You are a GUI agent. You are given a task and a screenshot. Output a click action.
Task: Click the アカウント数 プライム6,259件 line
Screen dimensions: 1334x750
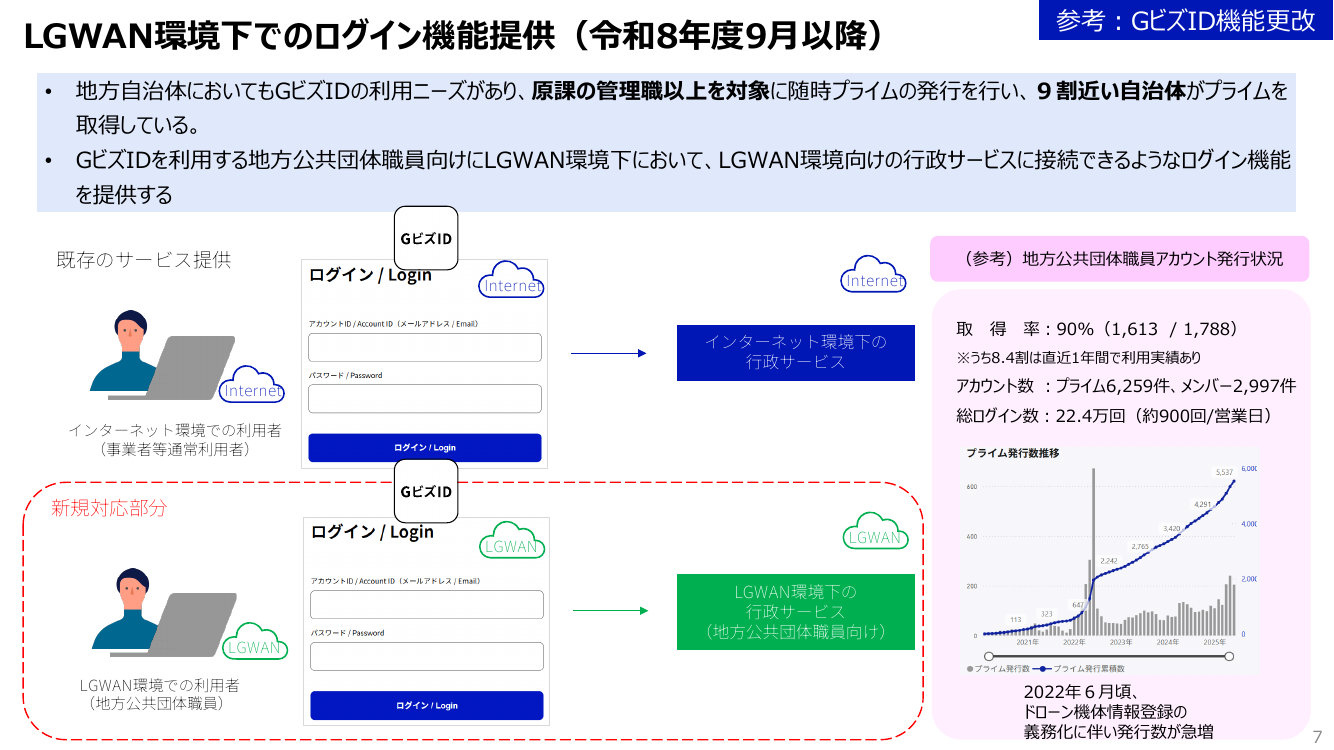(1126, 386)
